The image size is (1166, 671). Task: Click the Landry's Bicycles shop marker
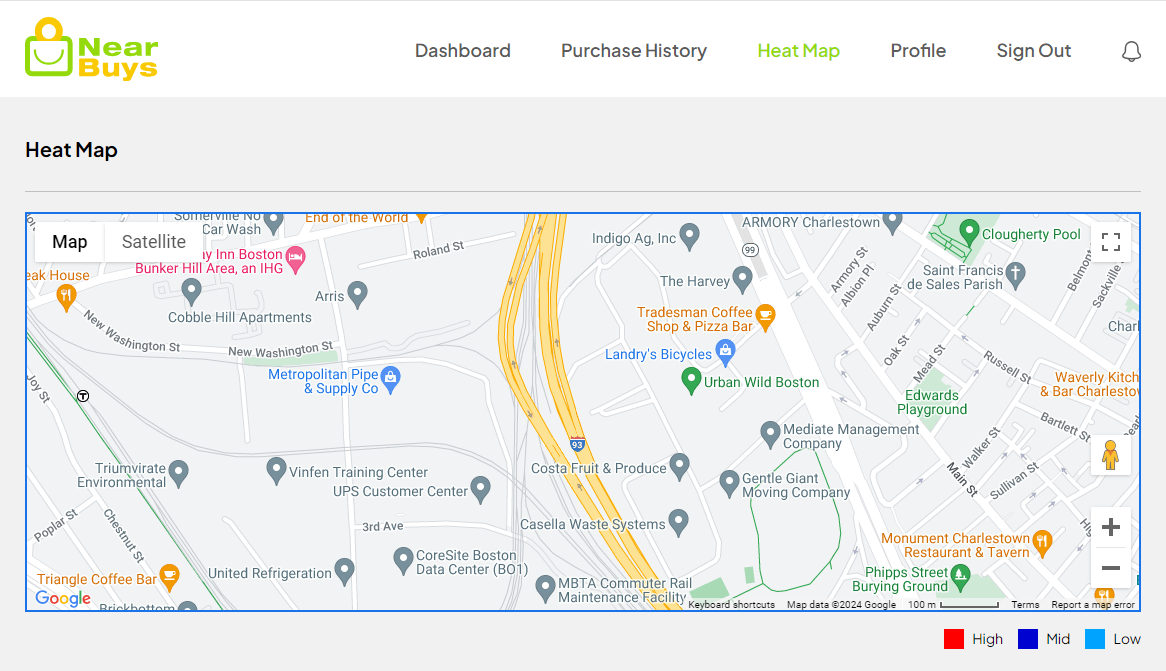[726, 351]
